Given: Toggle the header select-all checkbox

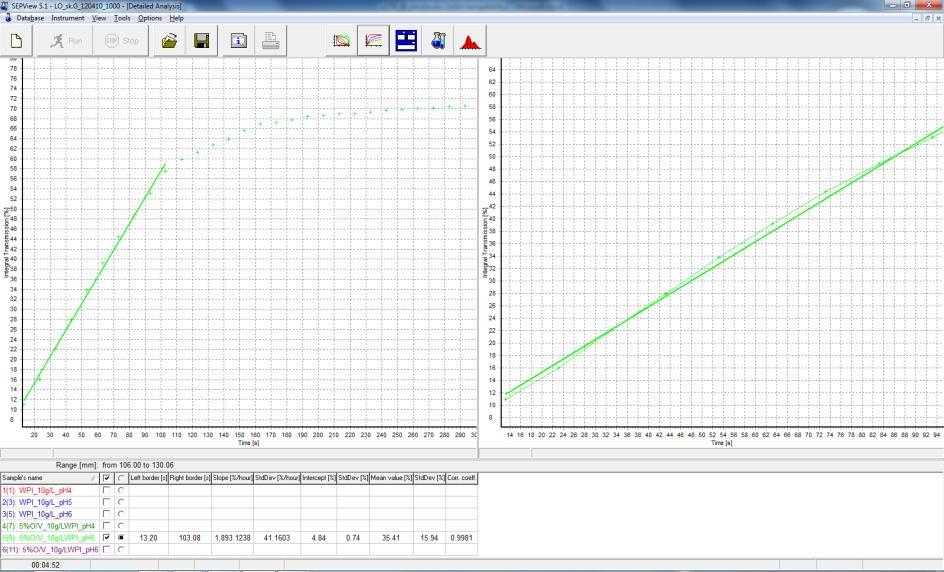Looking at the screenshot, I should [x=107, y=478].
